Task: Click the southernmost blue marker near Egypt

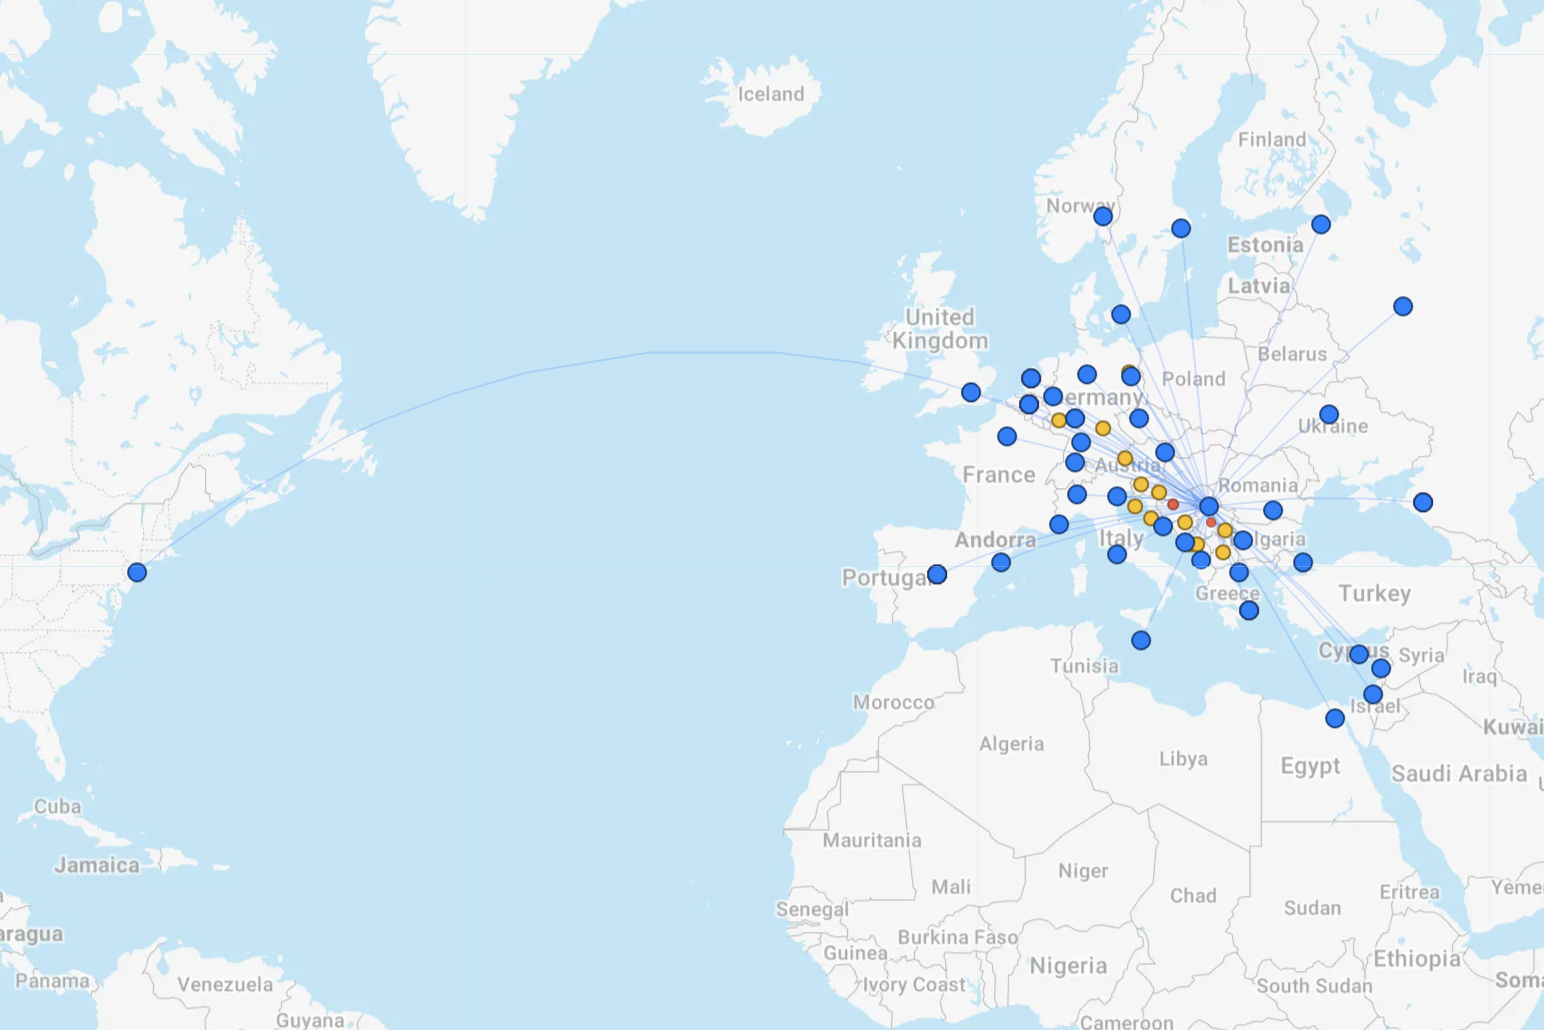Action: pos(1335,718)
